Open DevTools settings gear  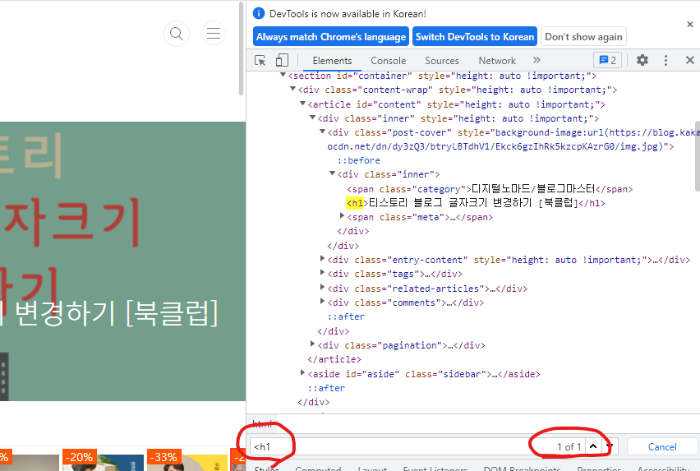click(642, 61)
